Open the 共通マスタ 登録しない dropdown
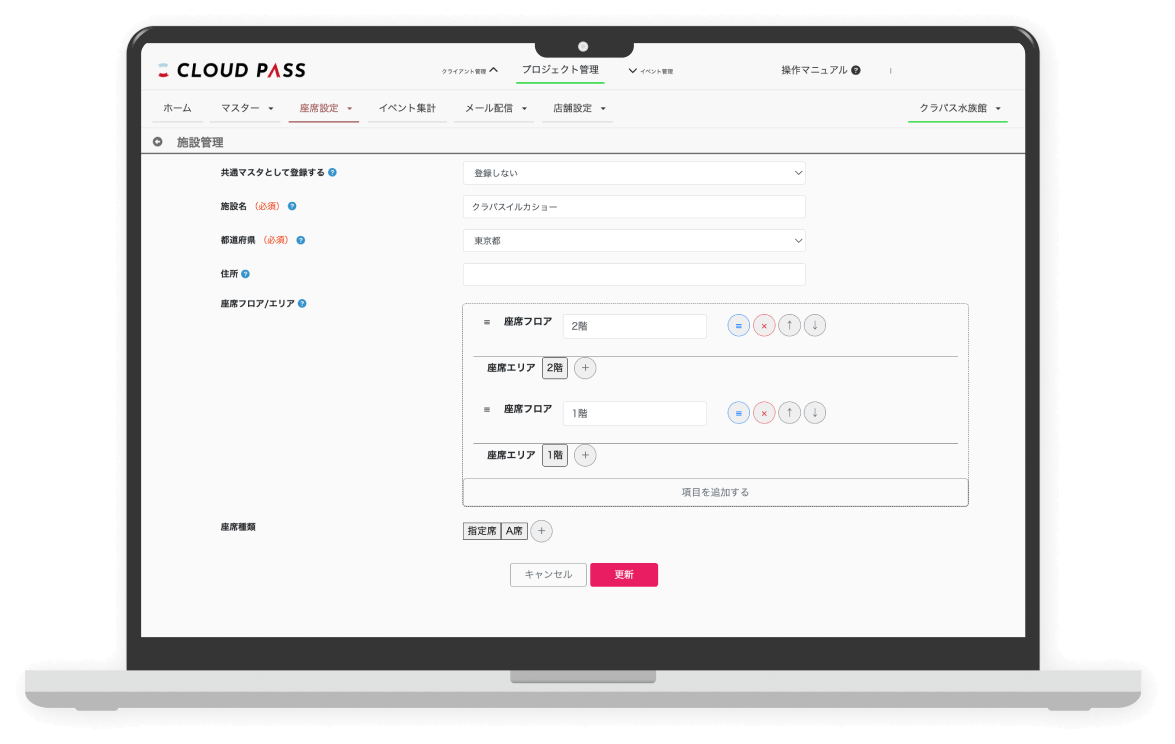Viewport: 1175px width, 744px height. tap(634, 173)
